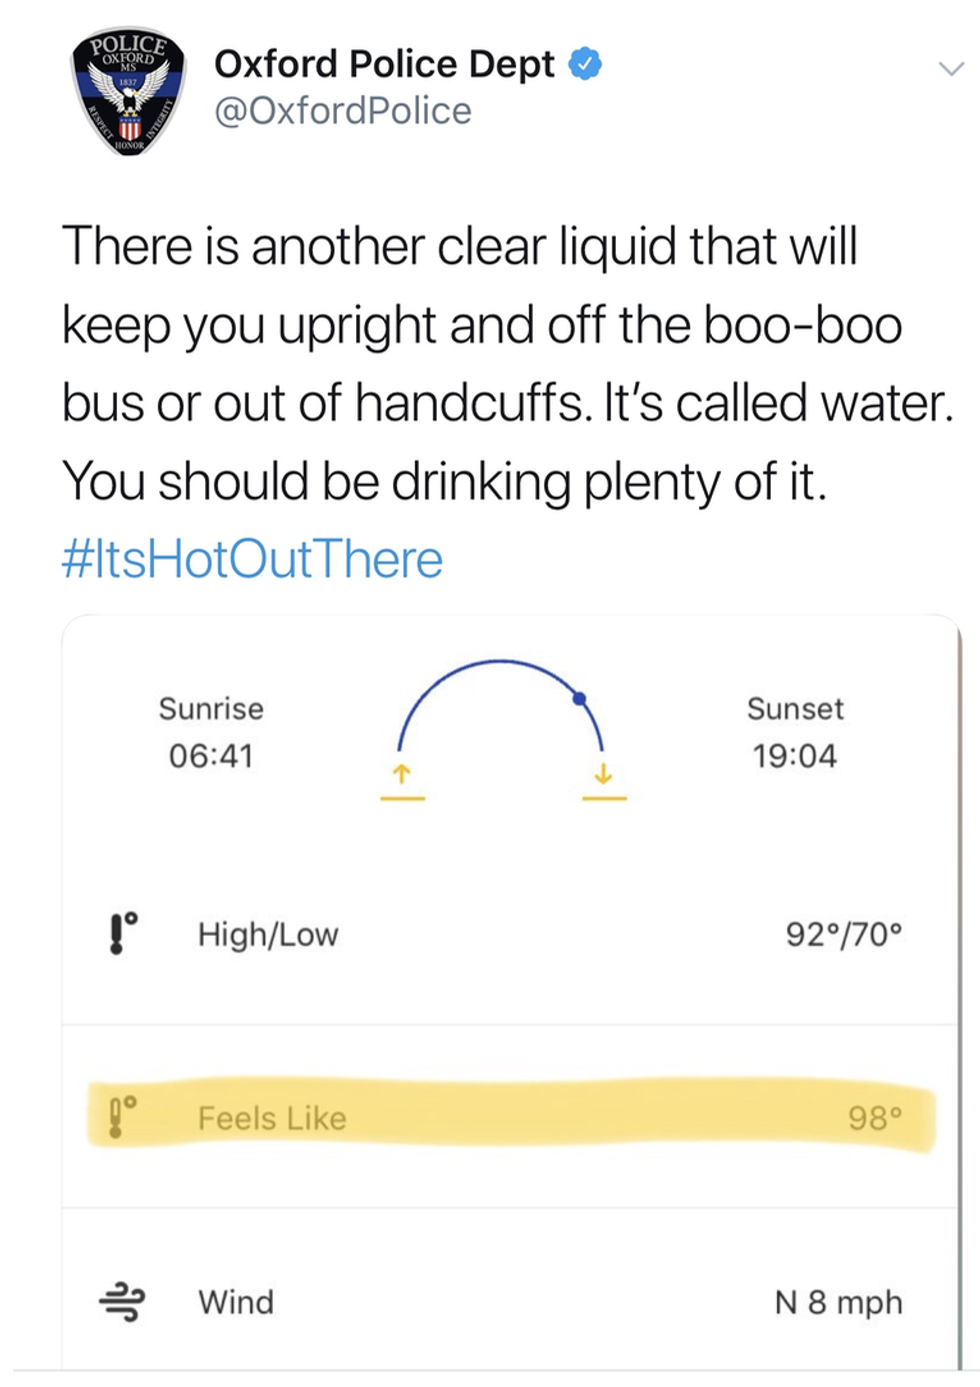Click the @OxfordPolice handle

pyautogui.click(x=342, y=111)
